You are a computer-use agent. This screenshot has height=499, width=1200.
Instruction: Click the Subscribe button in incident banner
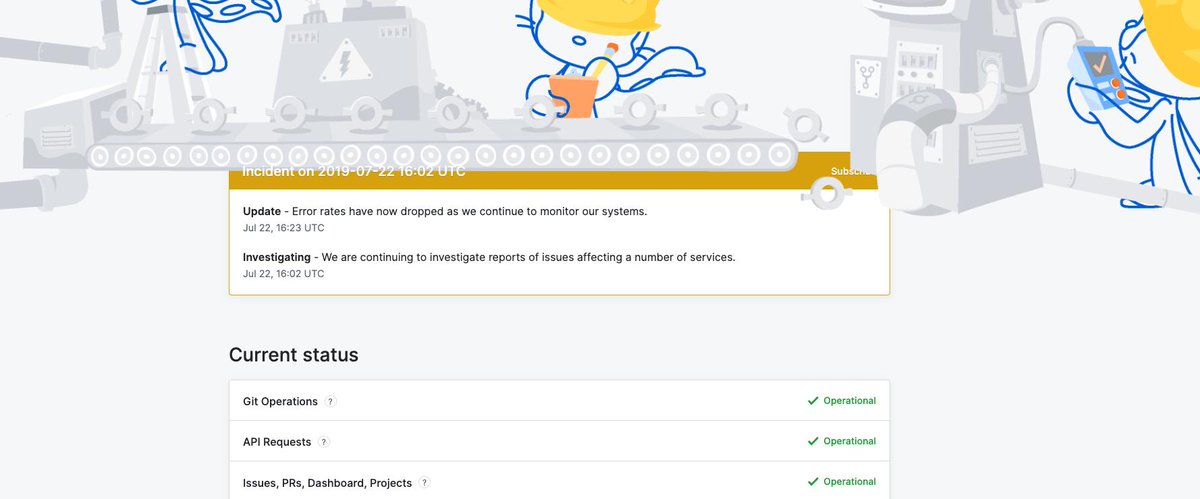pos(852,171)
